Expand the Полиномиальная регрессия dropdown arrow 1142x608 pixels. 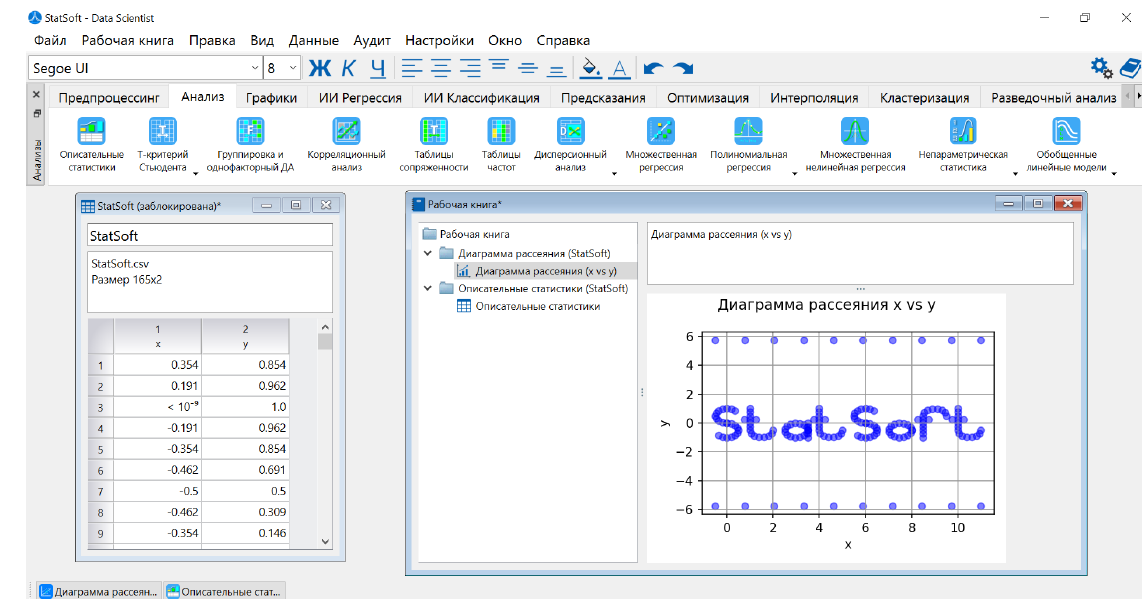point(795,173)
